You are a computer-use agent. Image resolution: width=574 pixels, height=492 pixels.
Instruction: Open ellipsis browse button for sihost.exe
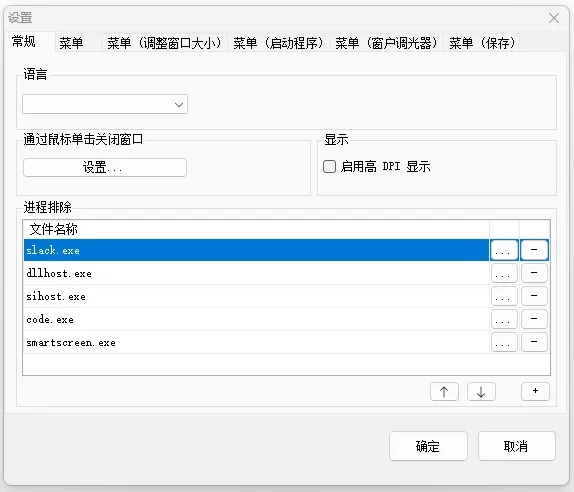pyautogui.click(x=504, y=296)
